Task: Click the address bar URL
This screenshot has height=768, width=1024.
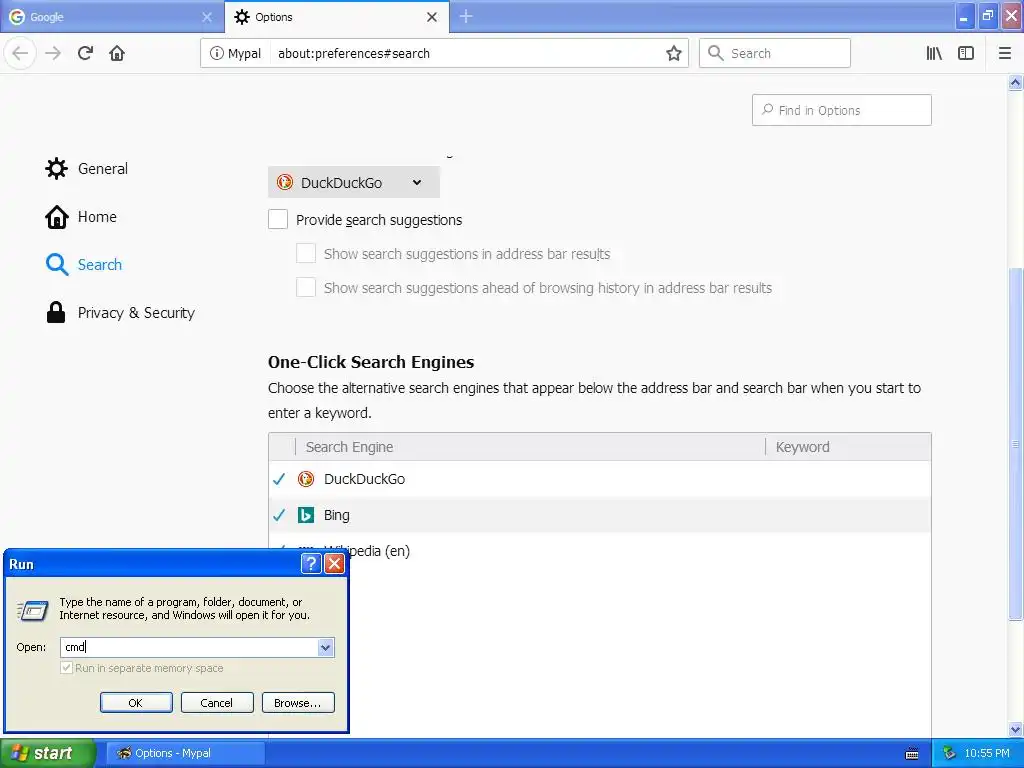Action: click(x=353, y=54)
